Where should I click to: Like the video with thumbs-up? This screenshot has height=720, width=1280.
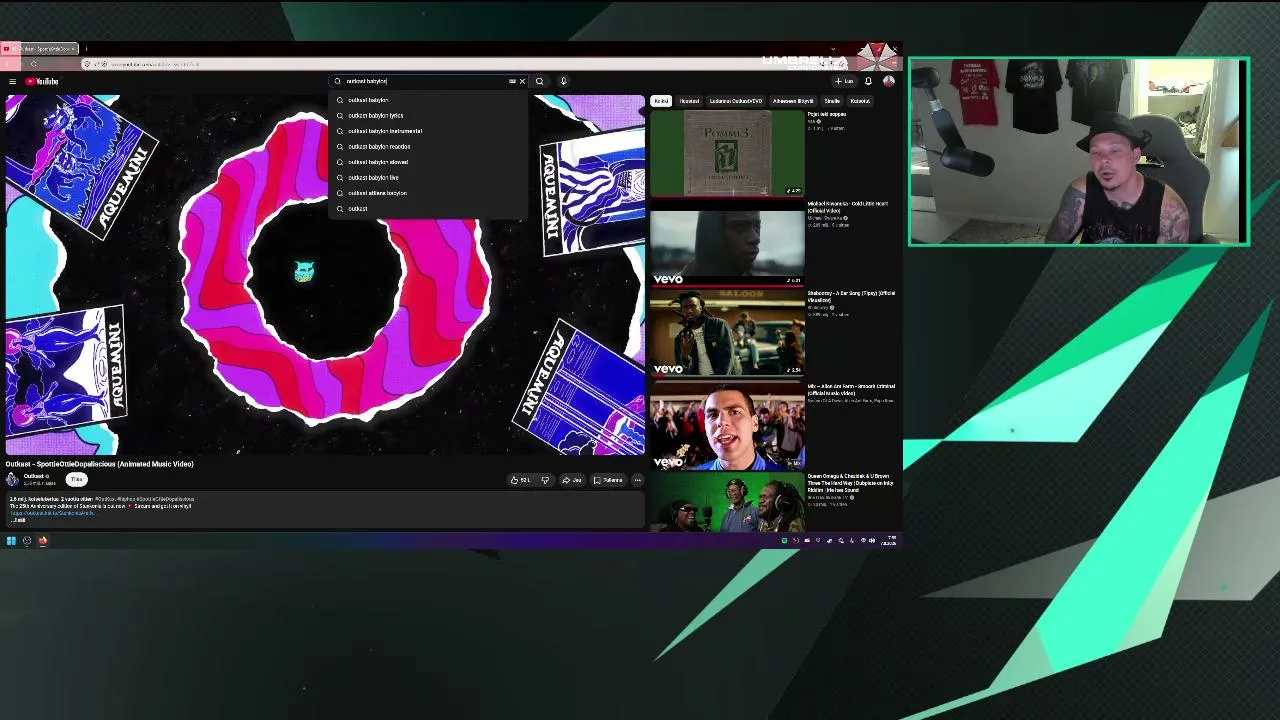point(521,480)
